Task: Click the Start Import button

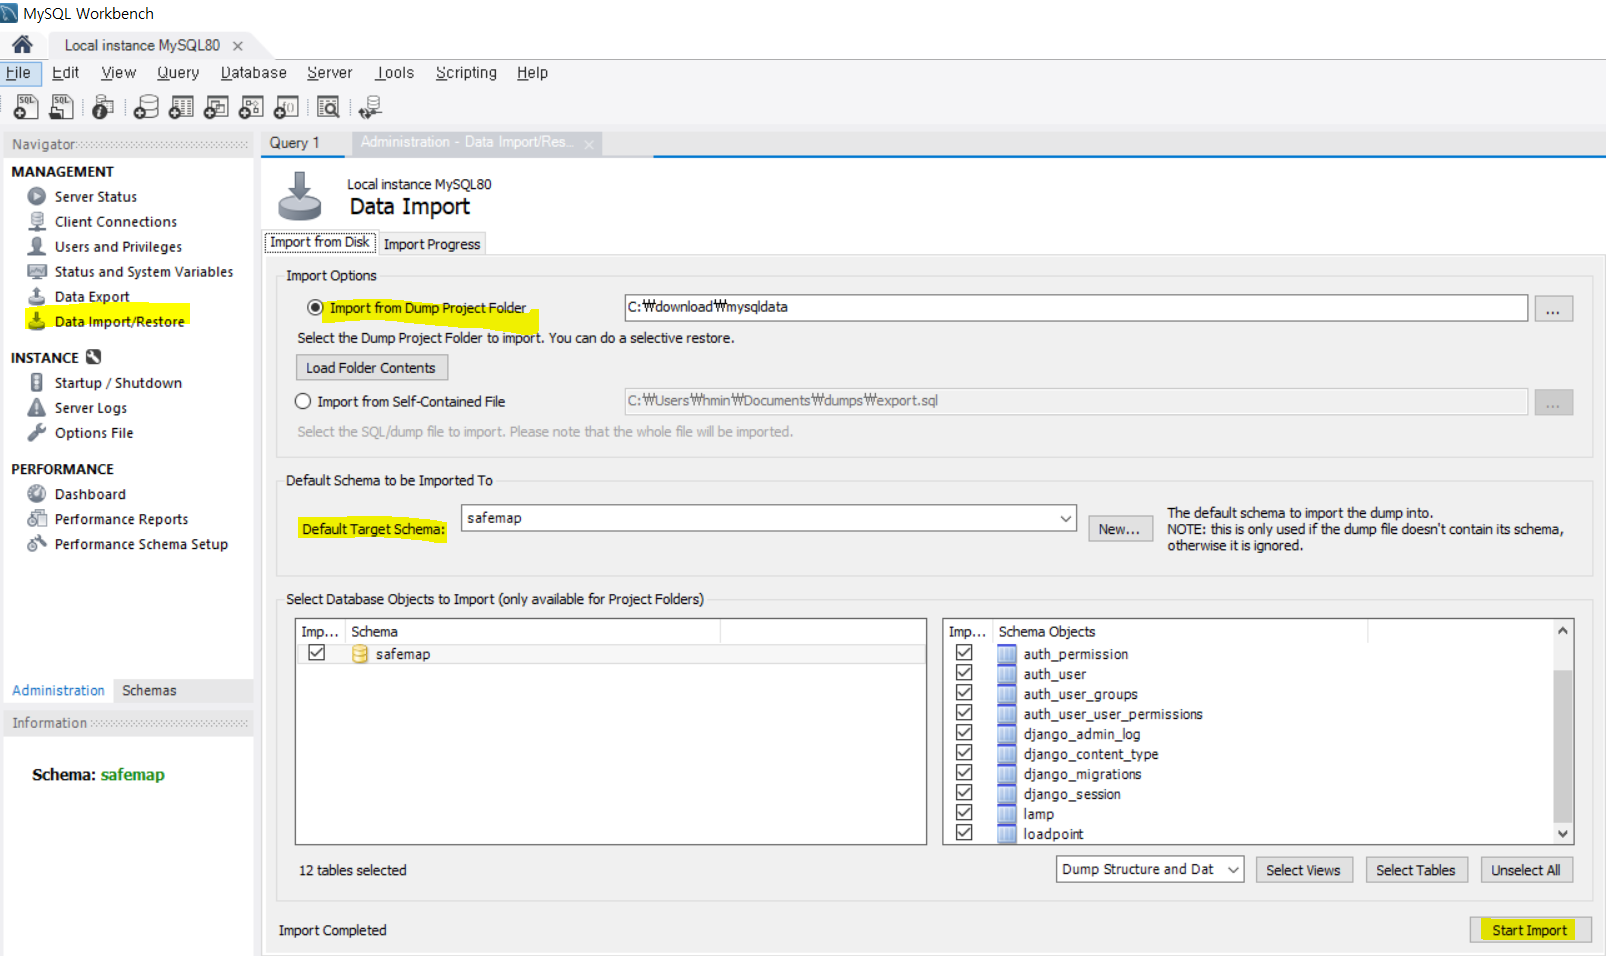Action: (1530, 930)
